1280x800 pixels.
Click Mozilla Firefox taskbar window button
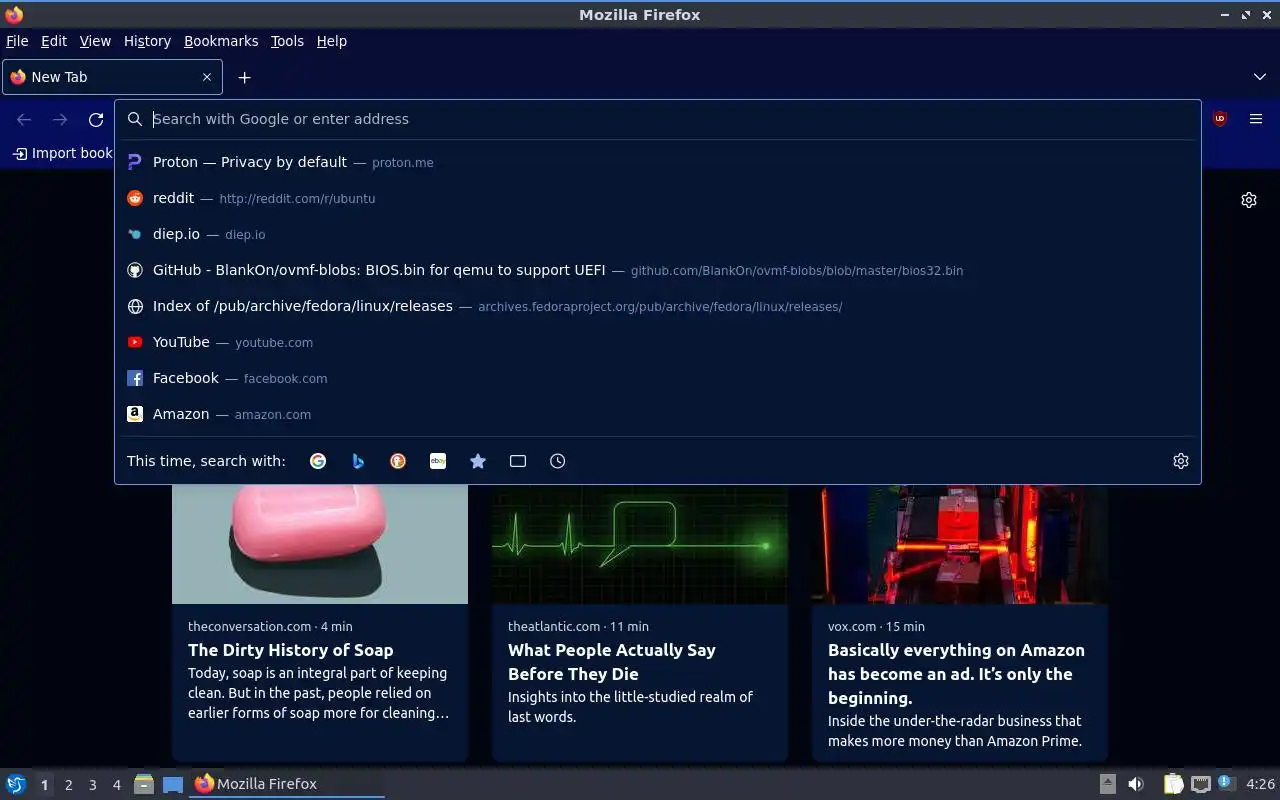pos(287,784)
